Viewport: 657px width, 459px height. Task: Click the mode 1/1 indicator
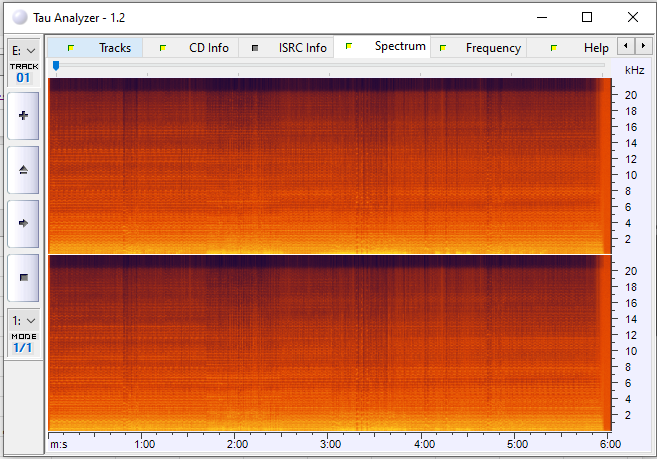(23, 347)
